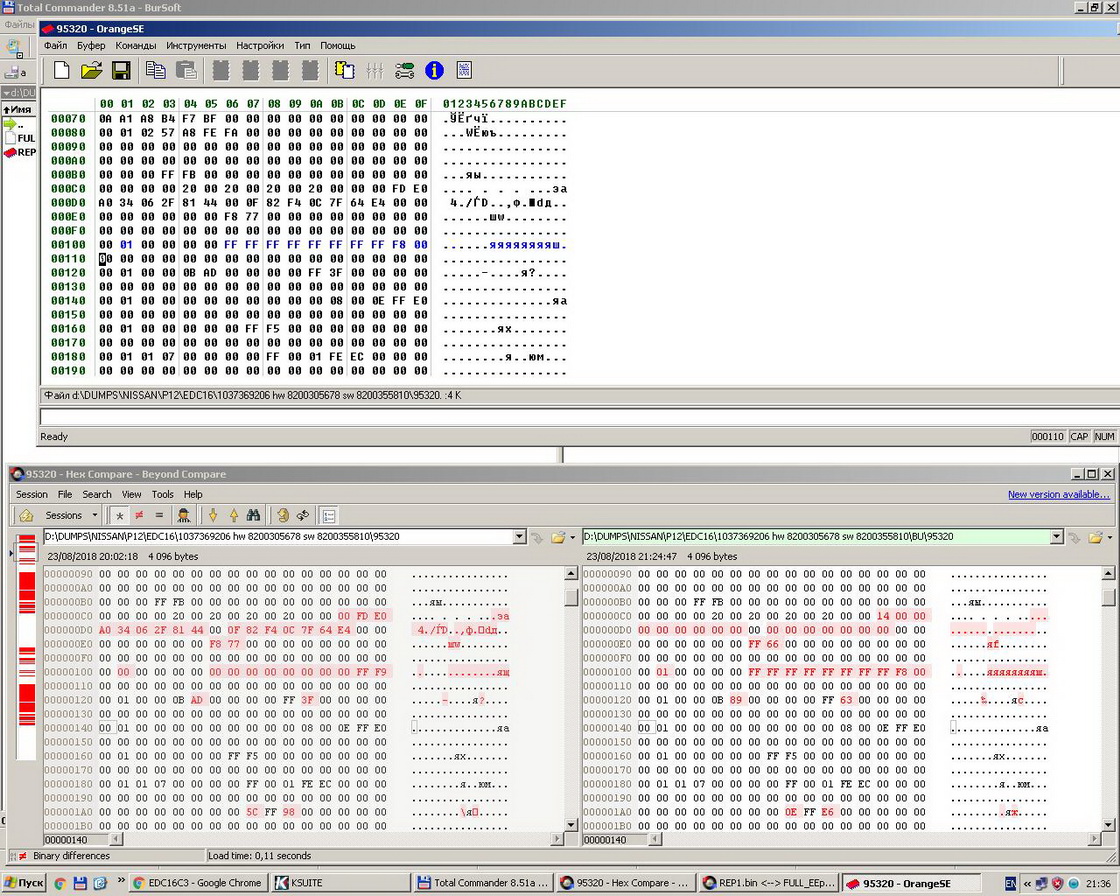Toggle Show Differences not-equal filter
The width and height of the screenshot is (1120, 896).
point(139,515)
